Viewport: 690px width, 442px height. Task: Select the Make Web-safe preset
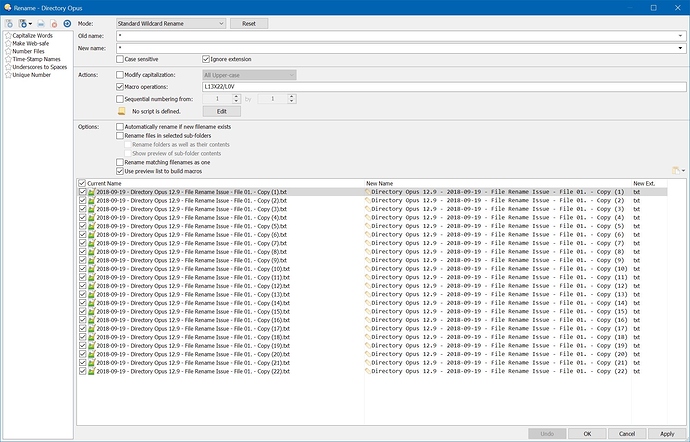coord(31,43)
